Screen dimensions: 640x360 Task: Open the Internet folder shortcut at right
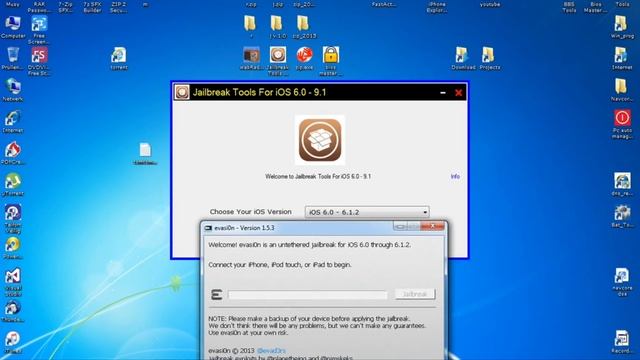622,58
